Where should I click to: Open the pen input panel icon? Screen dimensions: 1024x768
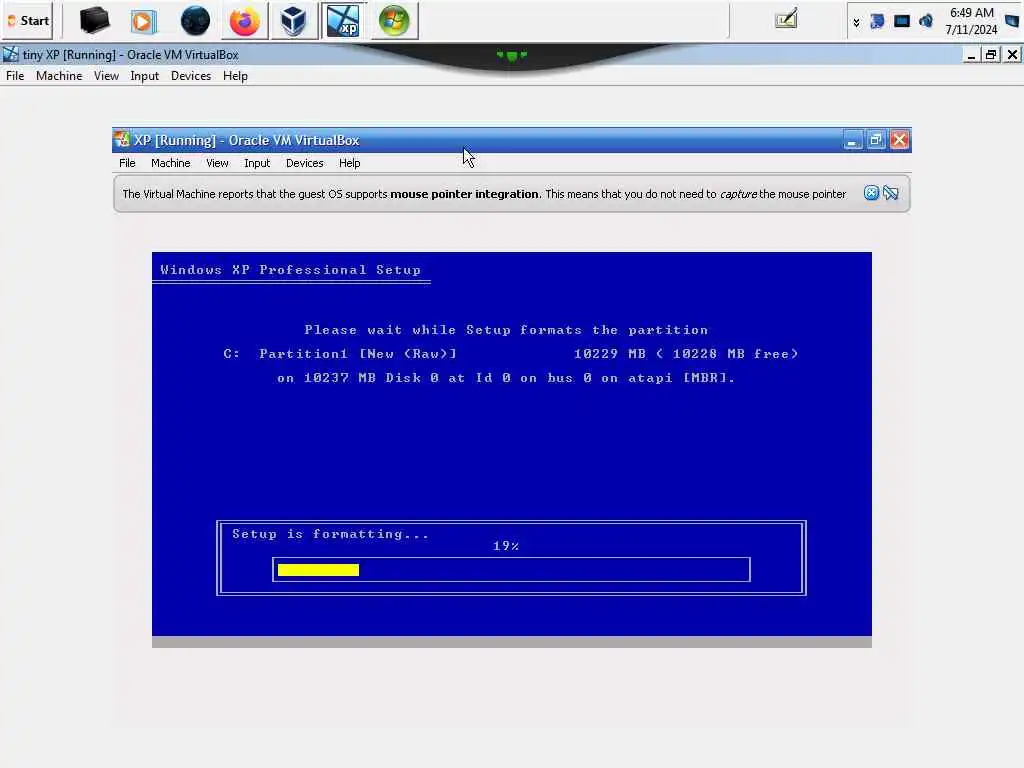(786, 19)
